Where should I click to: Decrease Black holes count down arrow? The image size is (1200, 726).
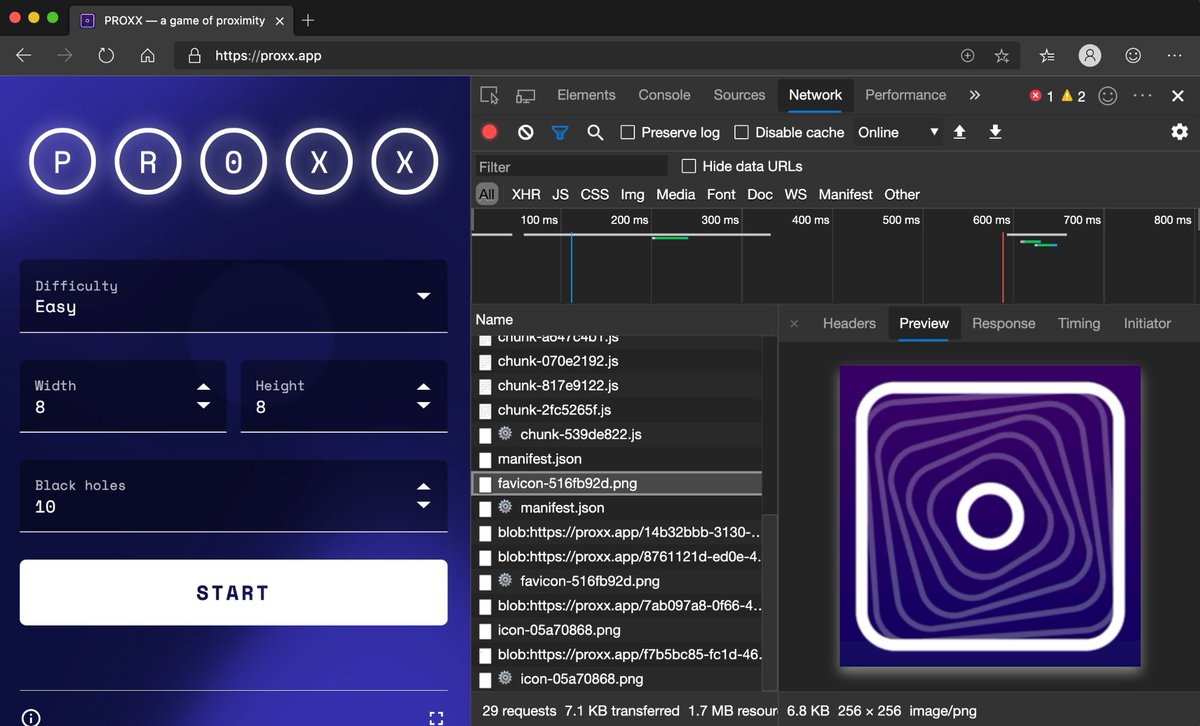click(x=424, y=505)
